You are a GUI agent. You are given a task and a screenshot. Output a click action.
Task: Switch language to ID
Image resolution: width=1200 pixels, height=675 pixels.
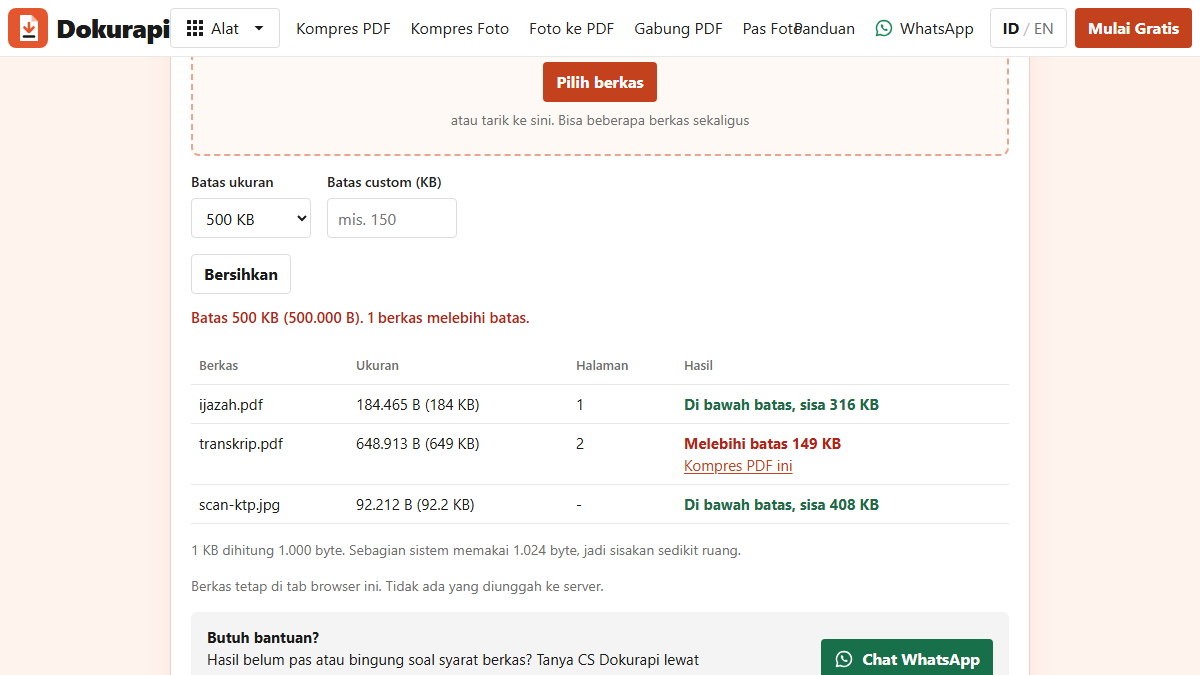[1011, 29]
